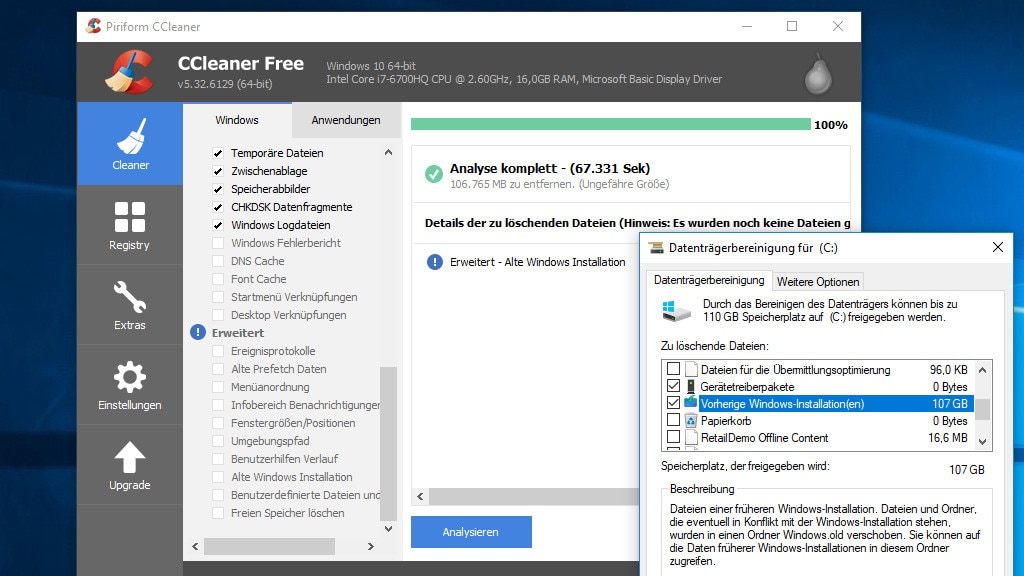Screen dimensions: 1024x576
Task: Click the 96,0 KB size value
Action: [948, 370]
